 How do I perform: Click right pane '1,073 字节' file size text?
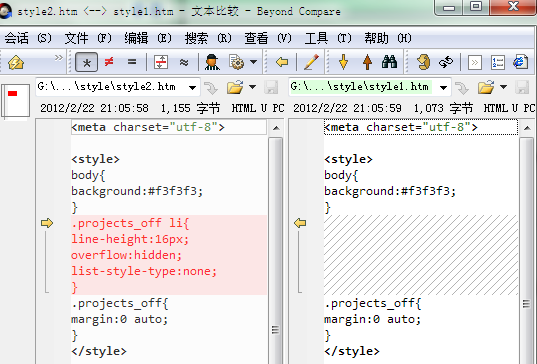[x=443, y=109]
